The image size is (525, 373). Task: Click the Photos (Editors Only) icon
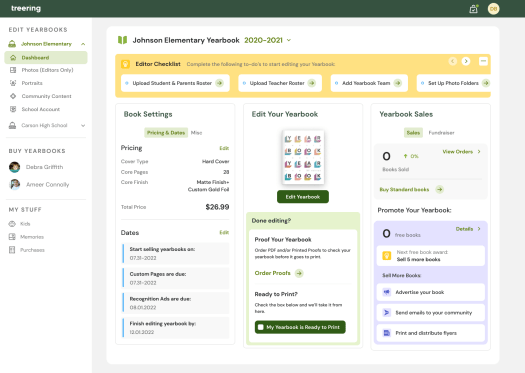pos(13,70)
